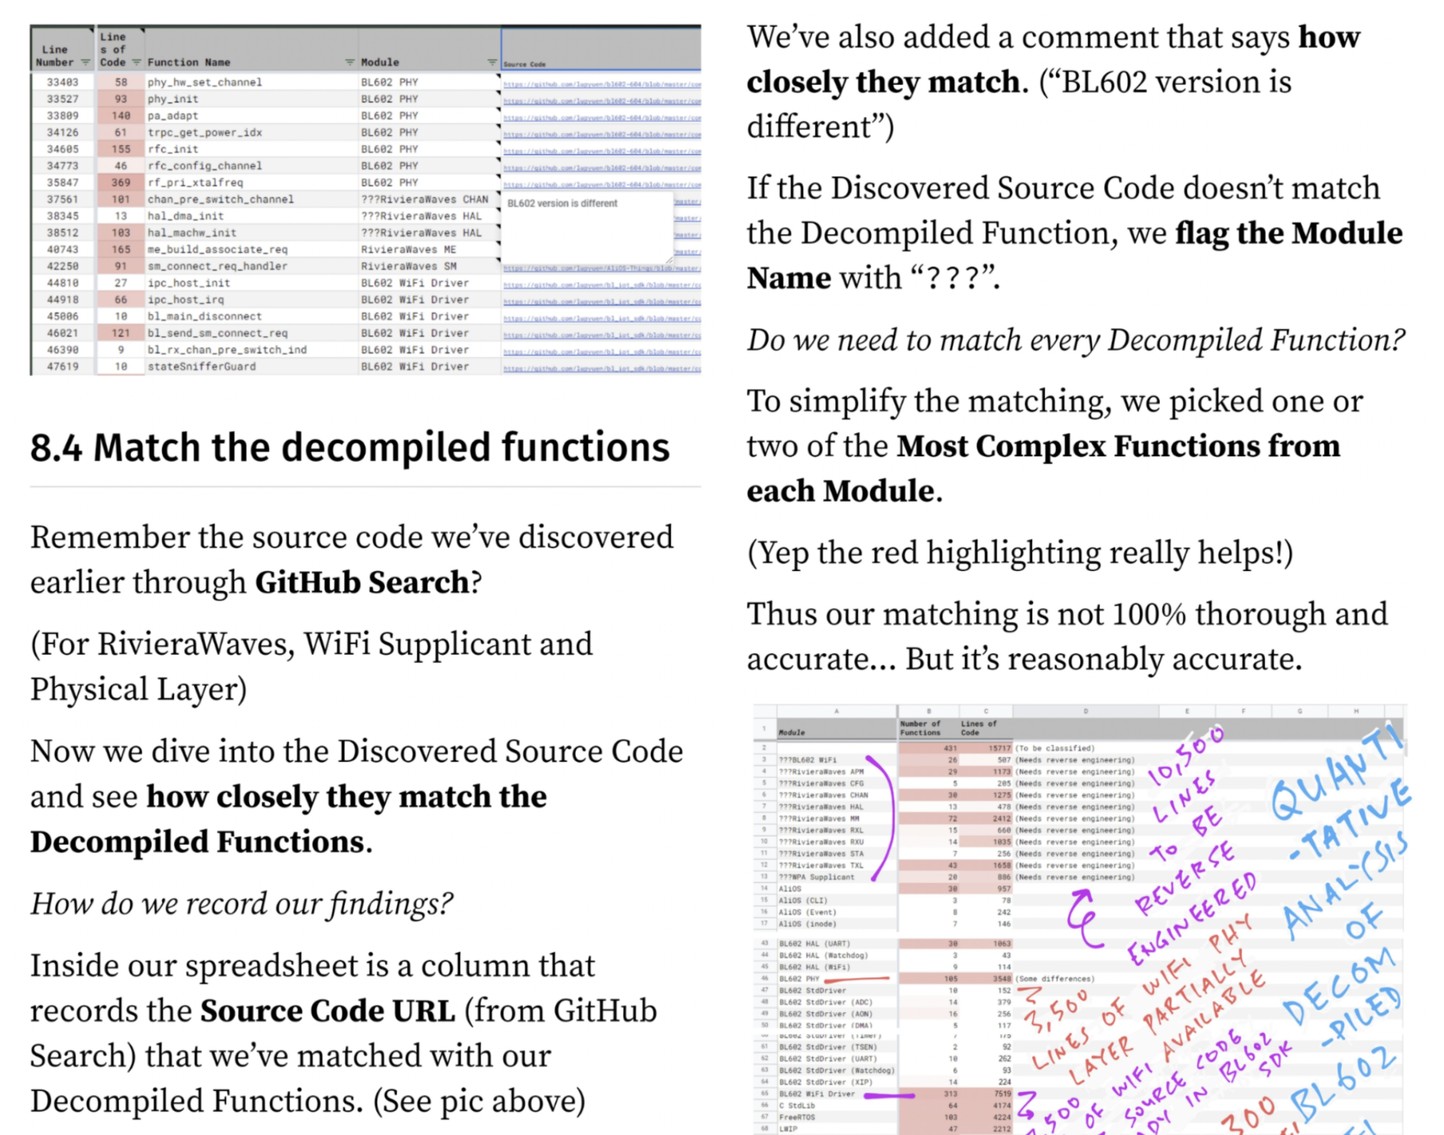Click the Function Name filter icon

(x=350, y=62)
